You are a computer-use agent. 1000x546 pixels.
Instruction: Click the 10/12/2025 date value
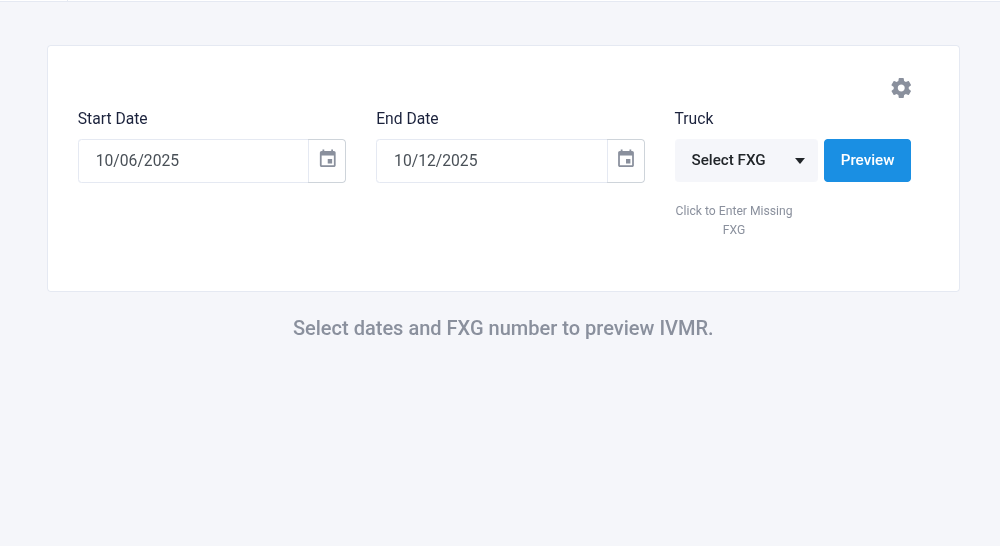(436, 160)
